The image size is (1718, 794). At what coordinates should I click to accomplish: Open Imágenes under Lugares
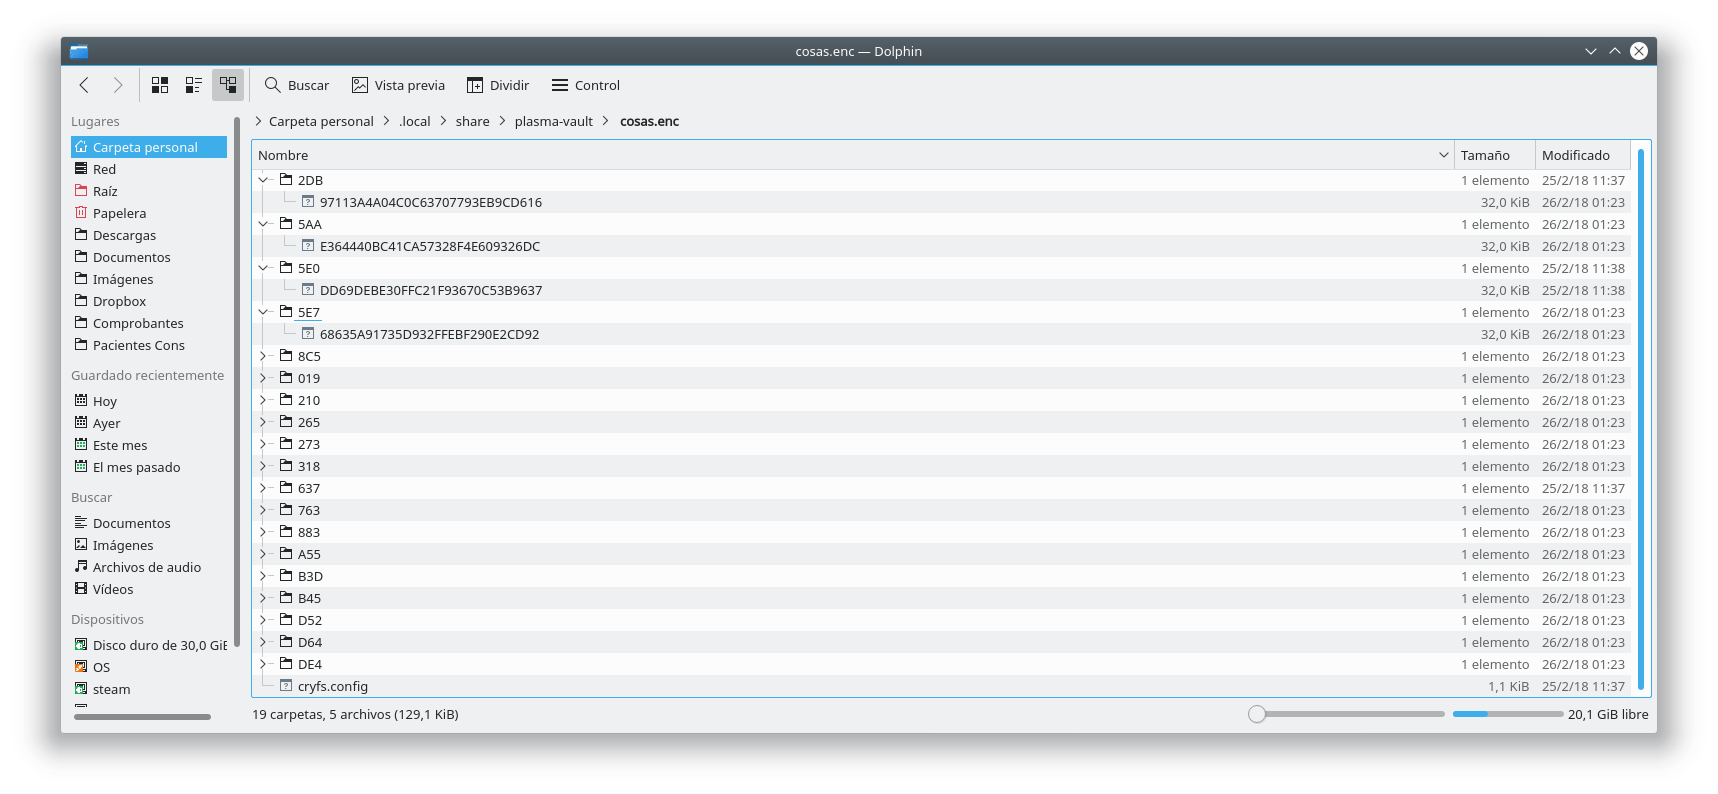click(x=149, y=279)
